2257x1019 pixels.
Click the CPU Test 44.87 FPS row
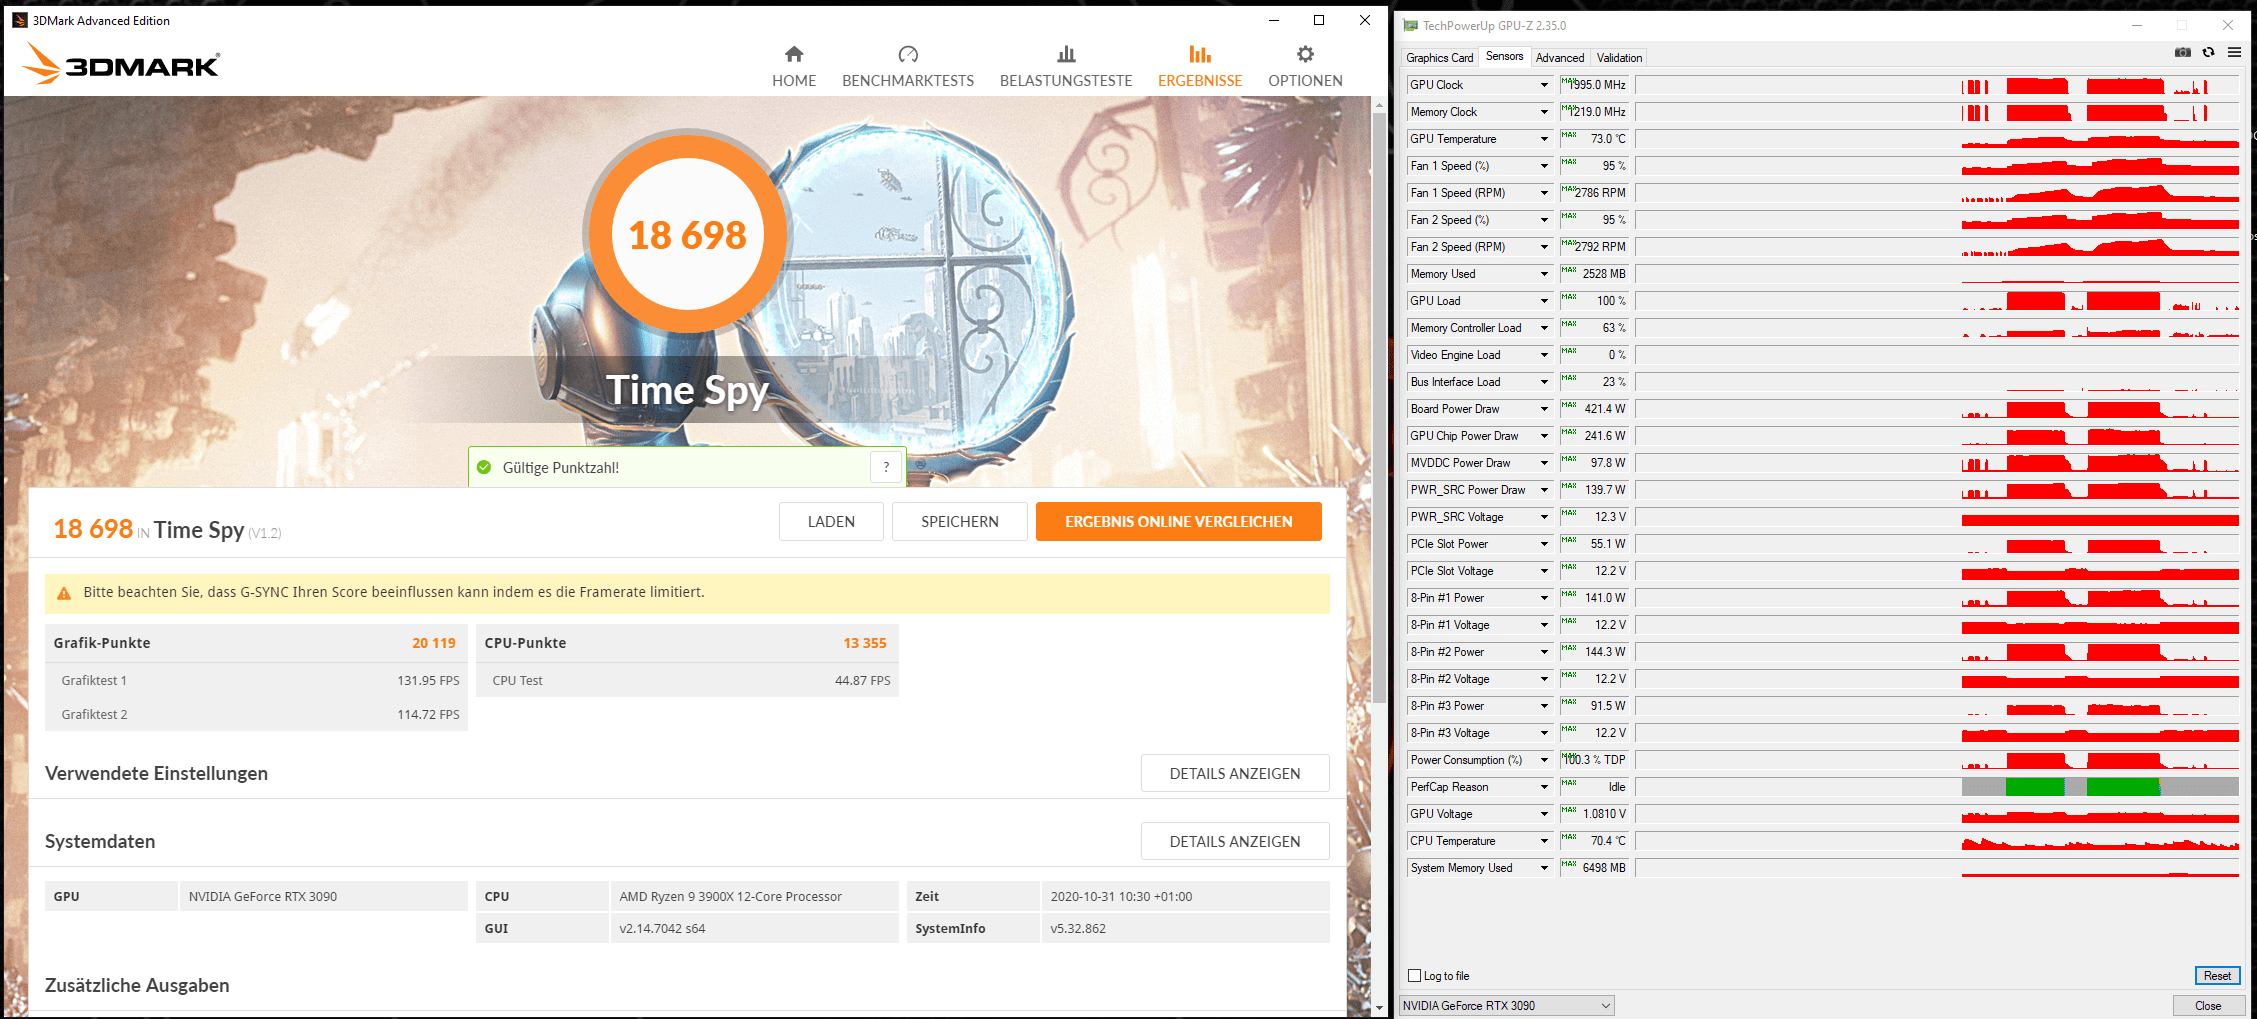coord(688,680)
